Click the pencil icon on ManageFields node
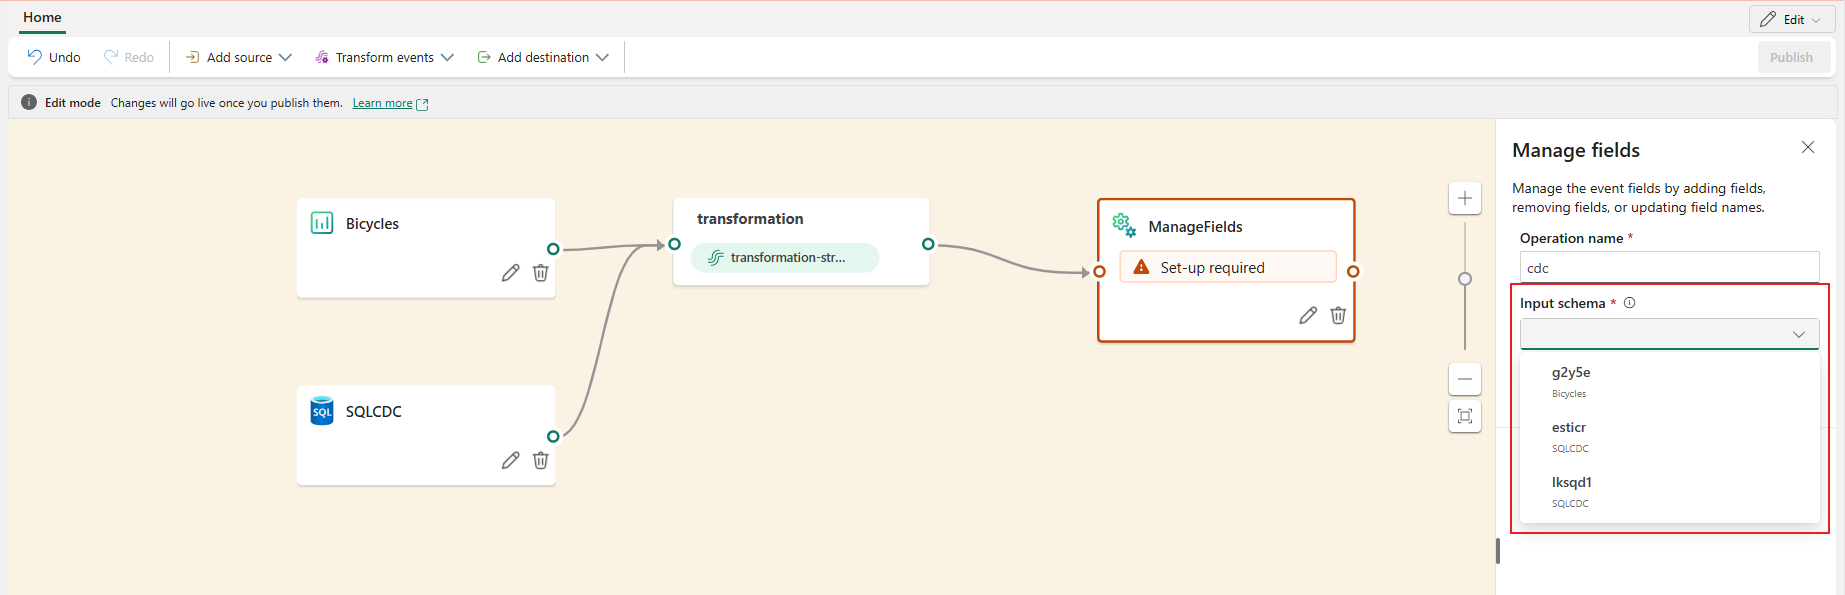 (x=1307, y=316)
